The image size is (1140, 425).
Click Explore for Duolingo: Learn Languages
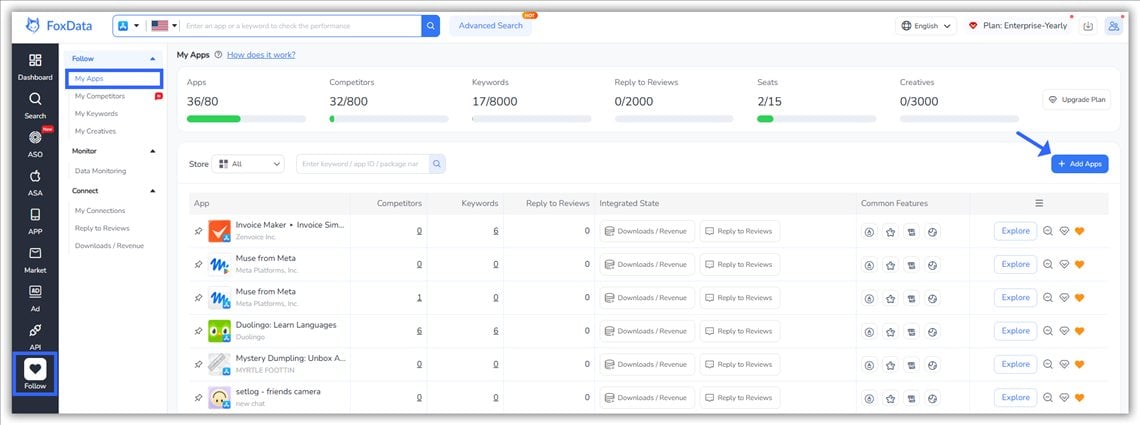point(1015,331)
